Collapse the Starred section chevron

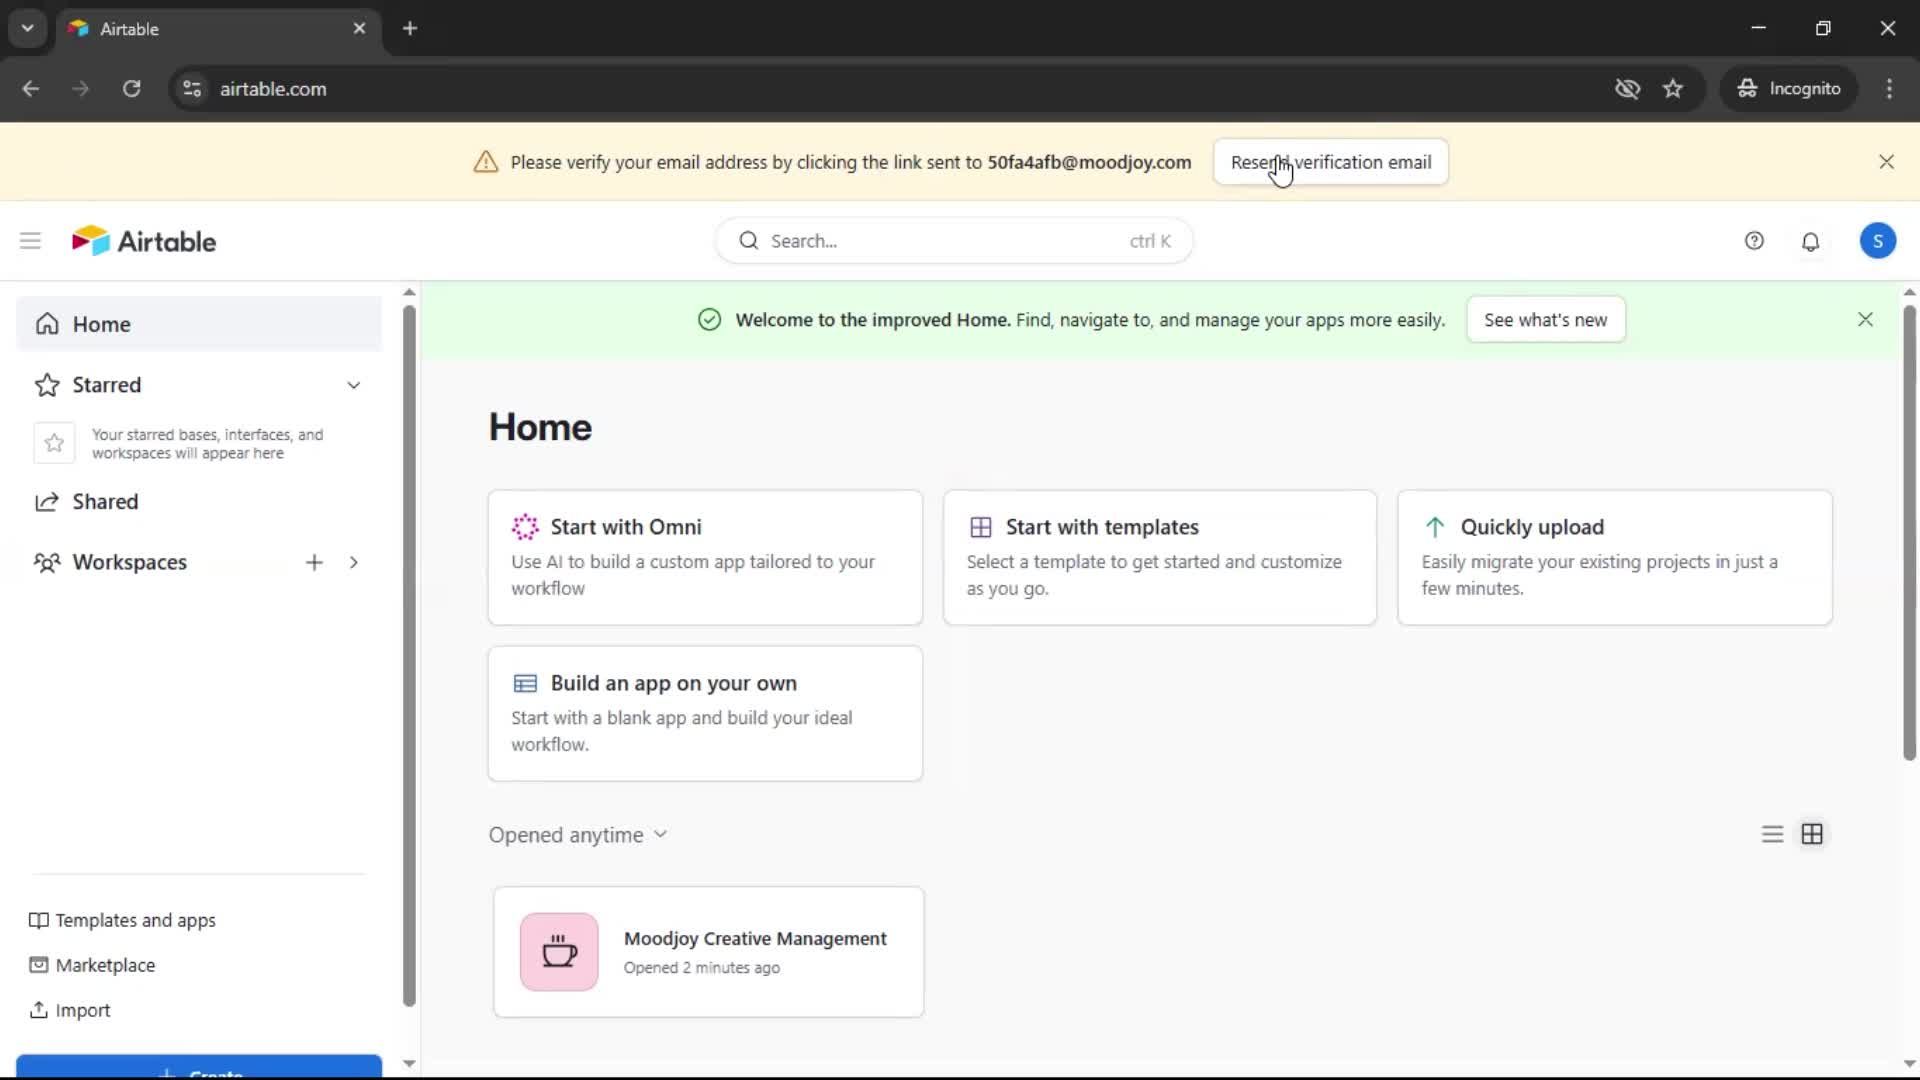point(353,385)
